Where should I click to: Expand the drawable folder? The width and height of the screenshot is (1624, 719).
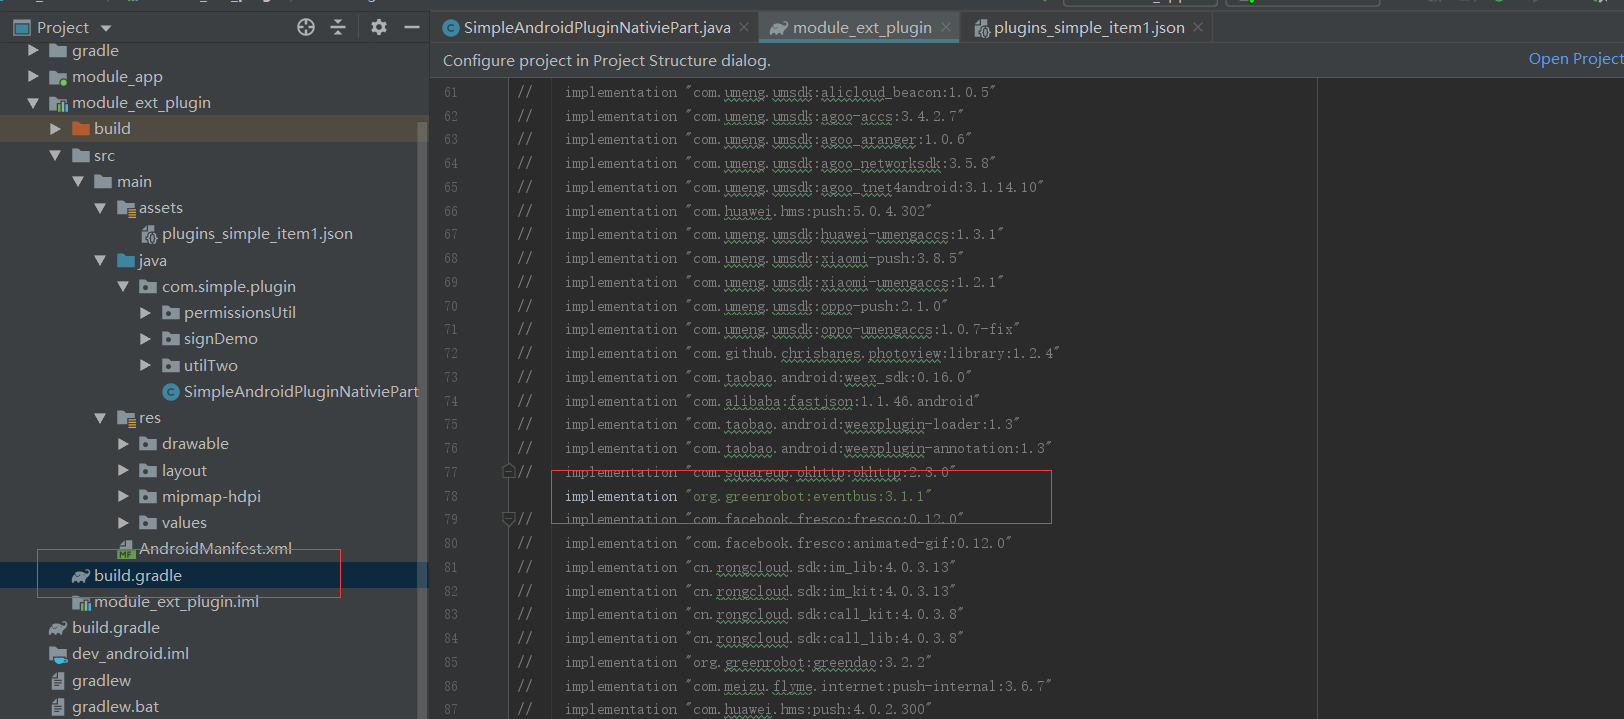[123, 444]
